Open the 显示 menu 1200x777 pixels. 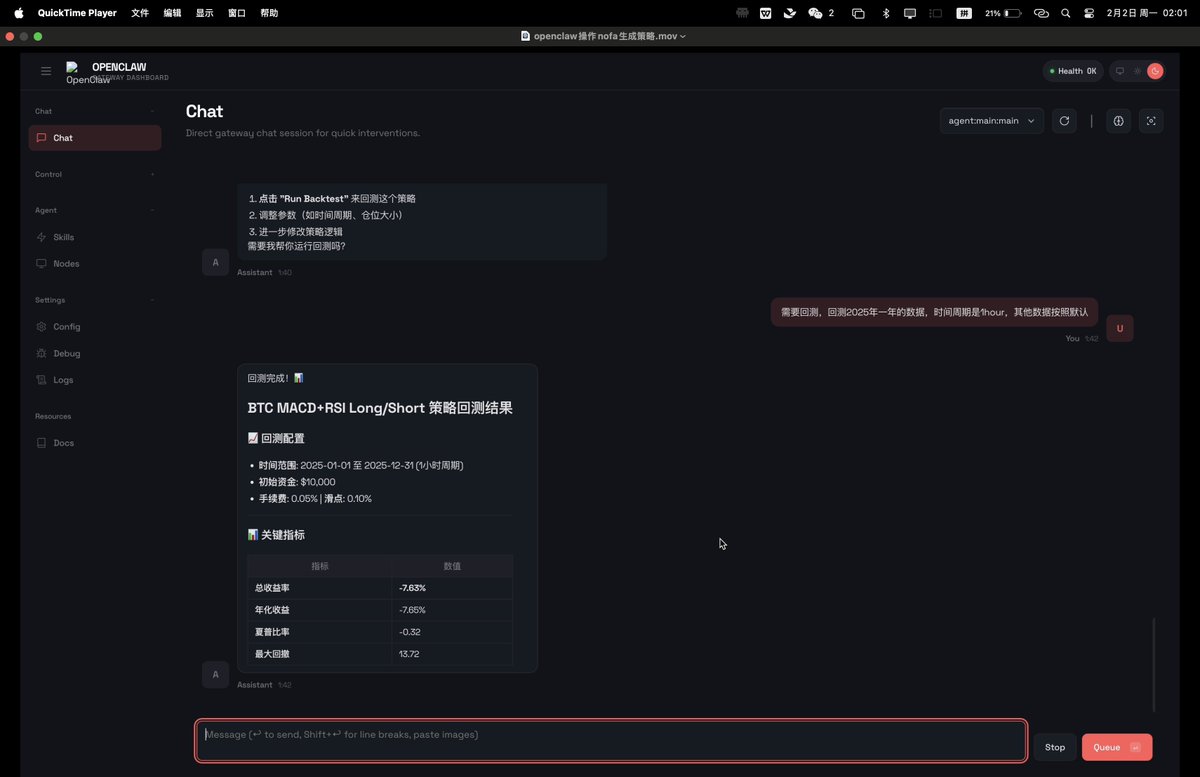[x=204, y=13]
